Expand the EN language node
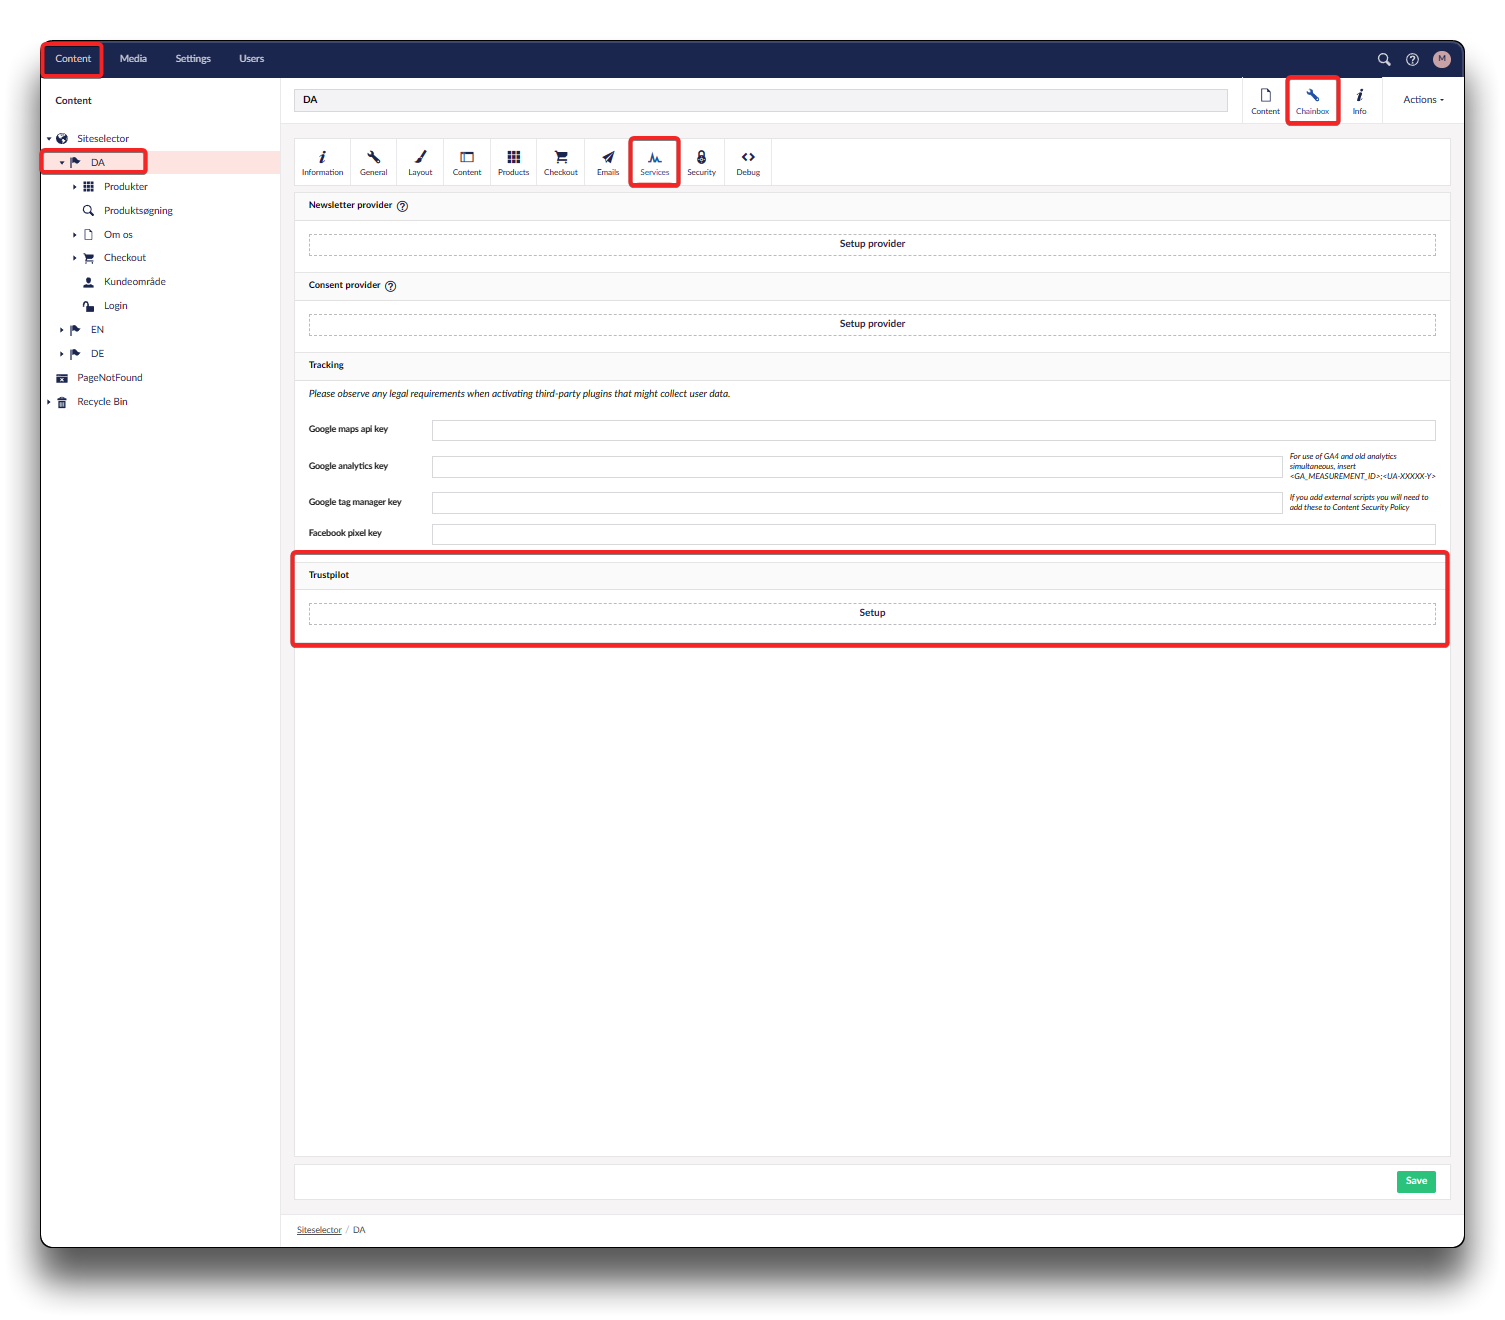The image size is (1505, 1320). pyautogui.click(x=61, y=330)
